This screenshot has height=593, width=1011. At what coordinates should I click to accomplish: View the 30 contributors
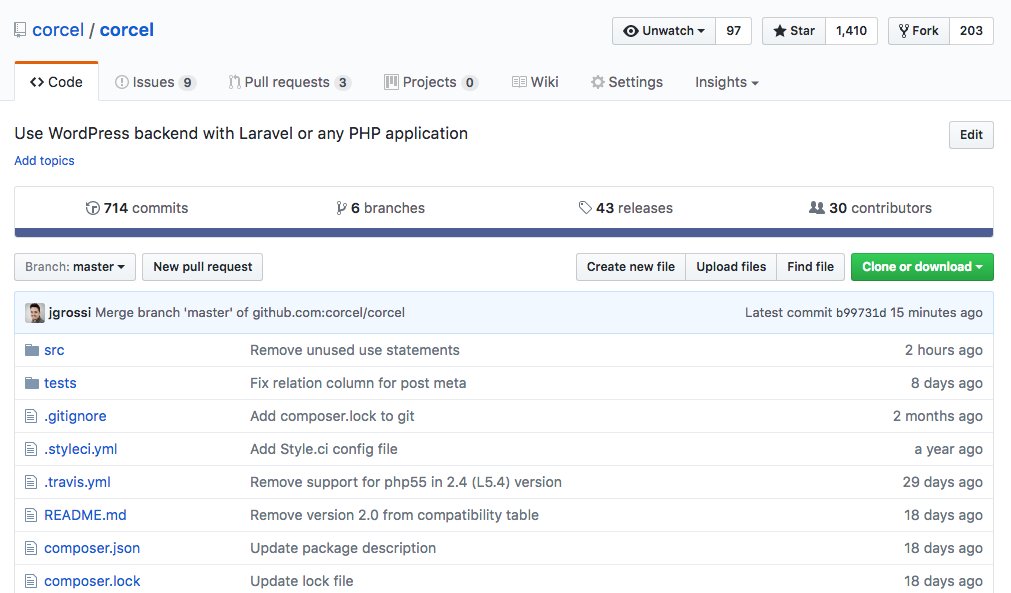870,208
